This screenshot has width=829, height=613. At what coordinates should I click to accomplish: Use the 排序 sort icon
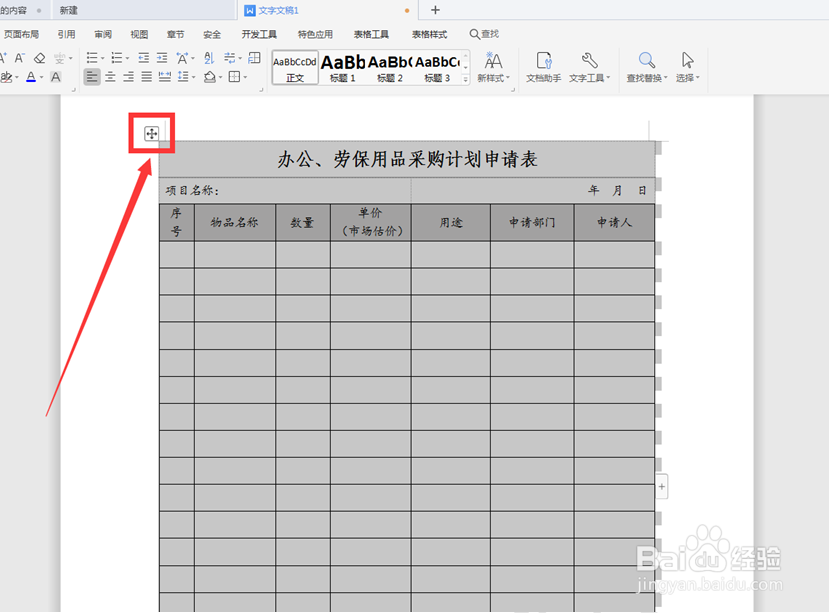pos(210,58)
